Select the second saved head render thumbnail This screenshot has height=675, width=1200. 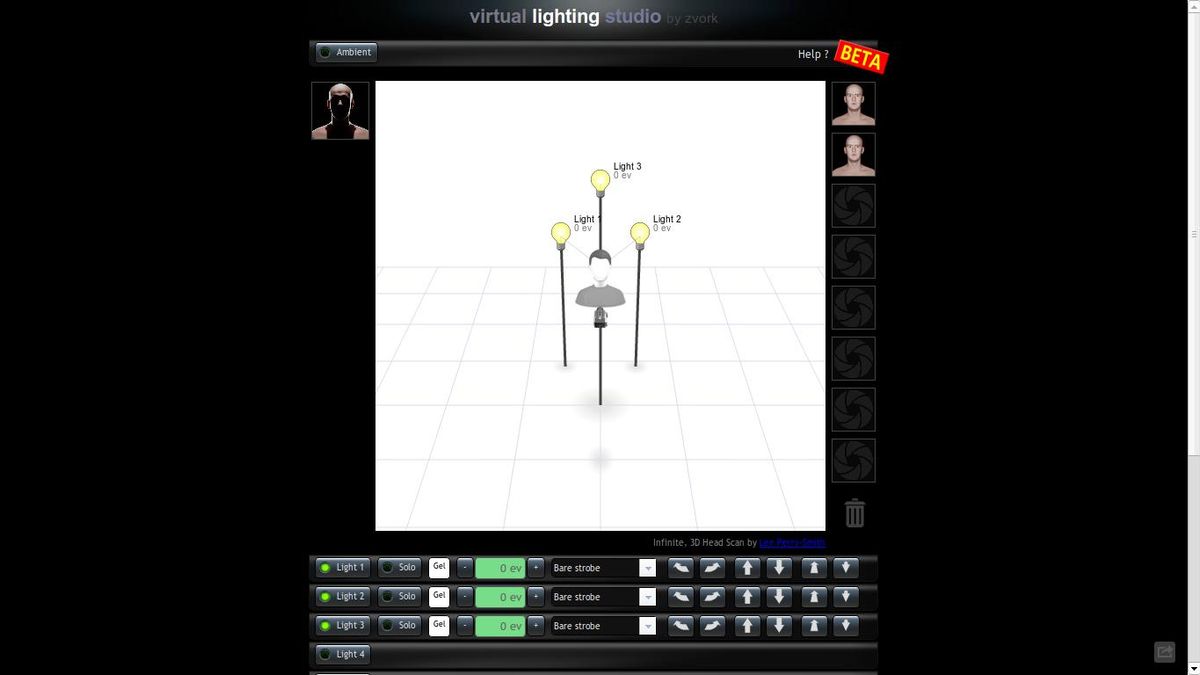854,155
